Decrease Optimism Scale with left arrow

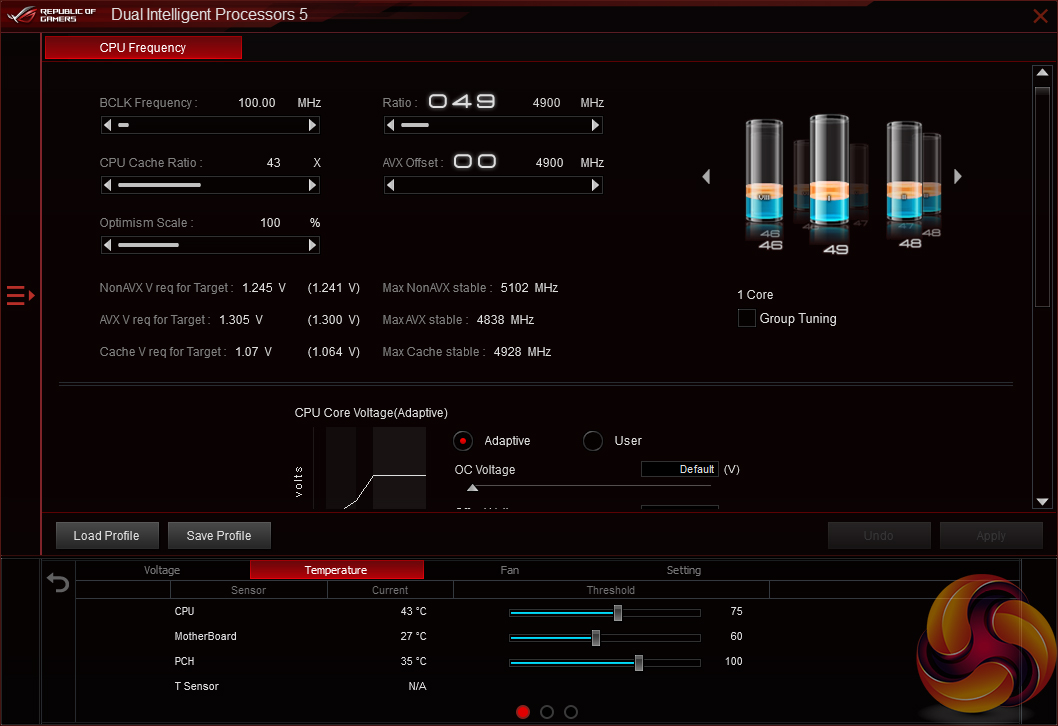[x=107, y=245]
